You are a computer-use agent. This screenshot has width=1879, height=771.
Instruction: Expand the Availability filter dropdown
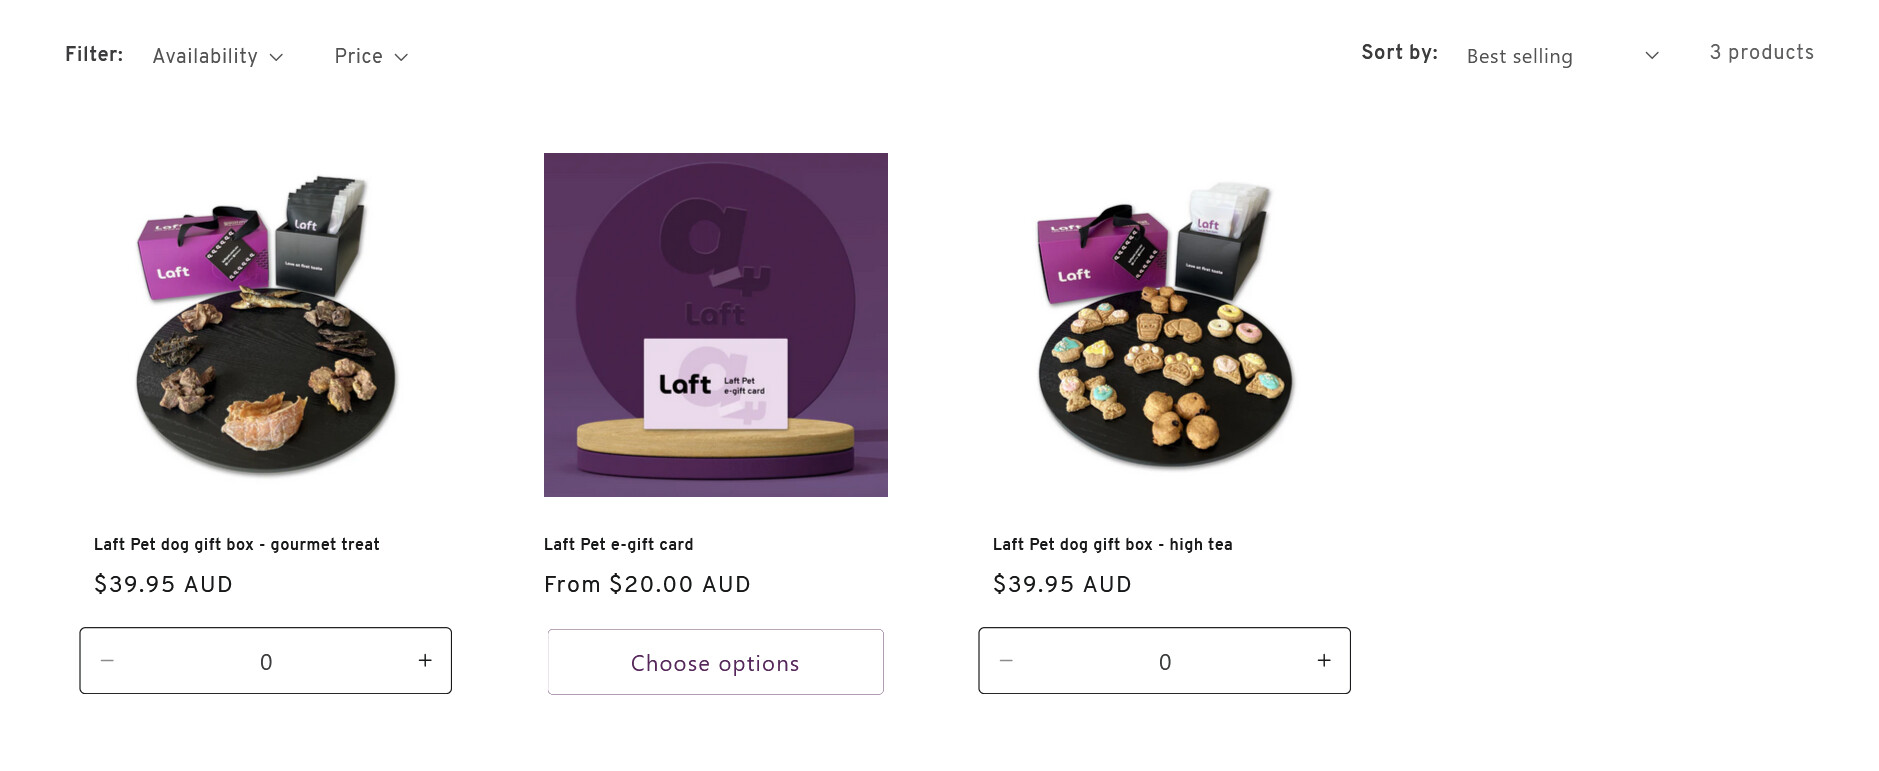[217, 56]
